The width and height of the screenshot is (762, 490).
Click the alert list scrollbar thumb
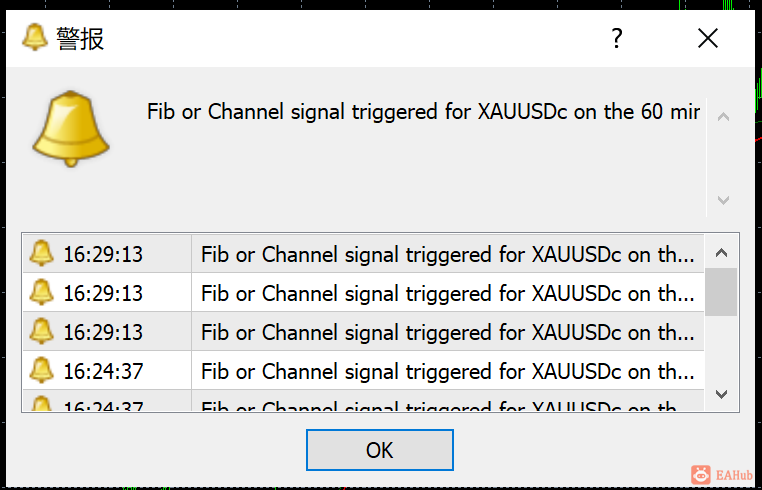click(x=722, y=292)
